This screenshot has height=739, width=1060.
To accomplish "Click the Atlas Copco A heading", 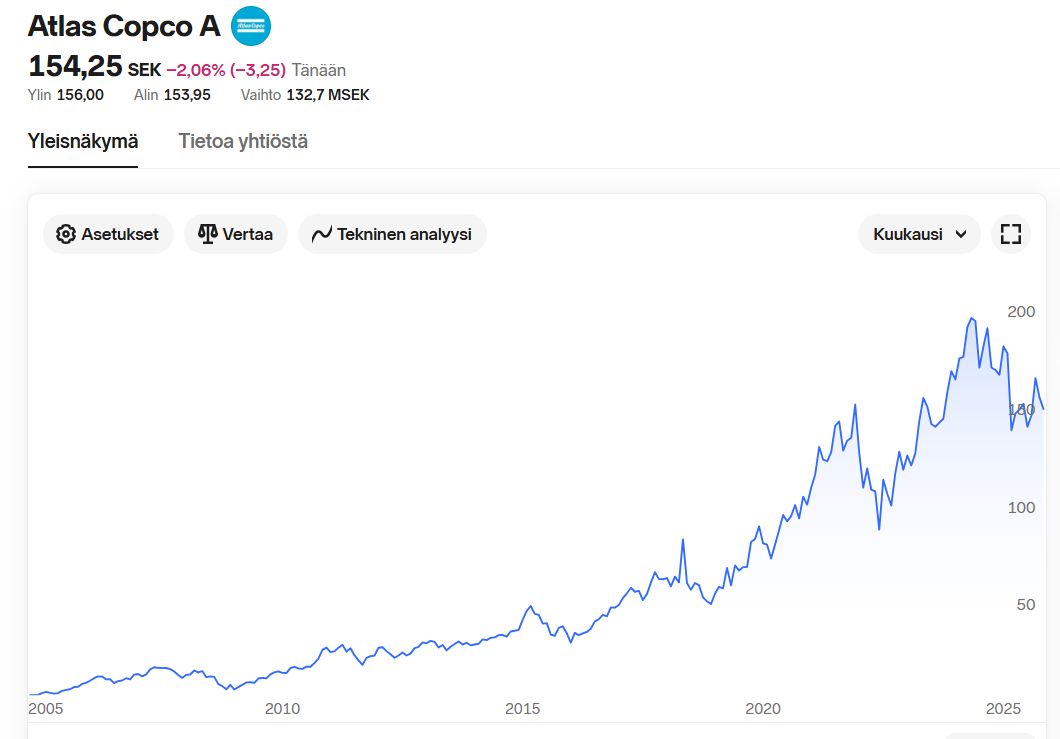I will pyautogui.click(x=124, y=26).
